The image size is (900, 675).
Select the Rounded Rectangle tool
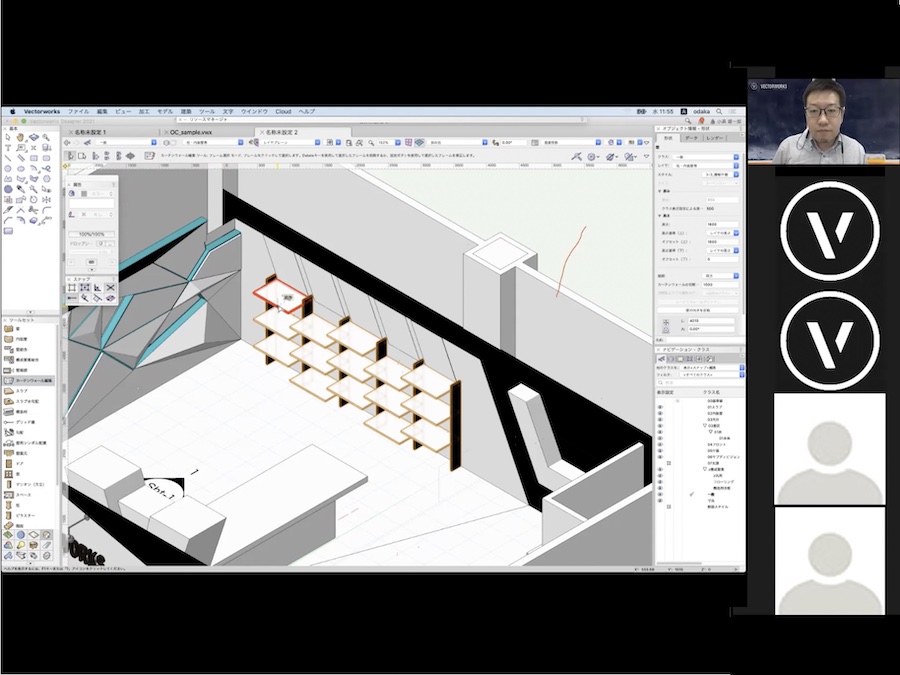pos(46,158)
